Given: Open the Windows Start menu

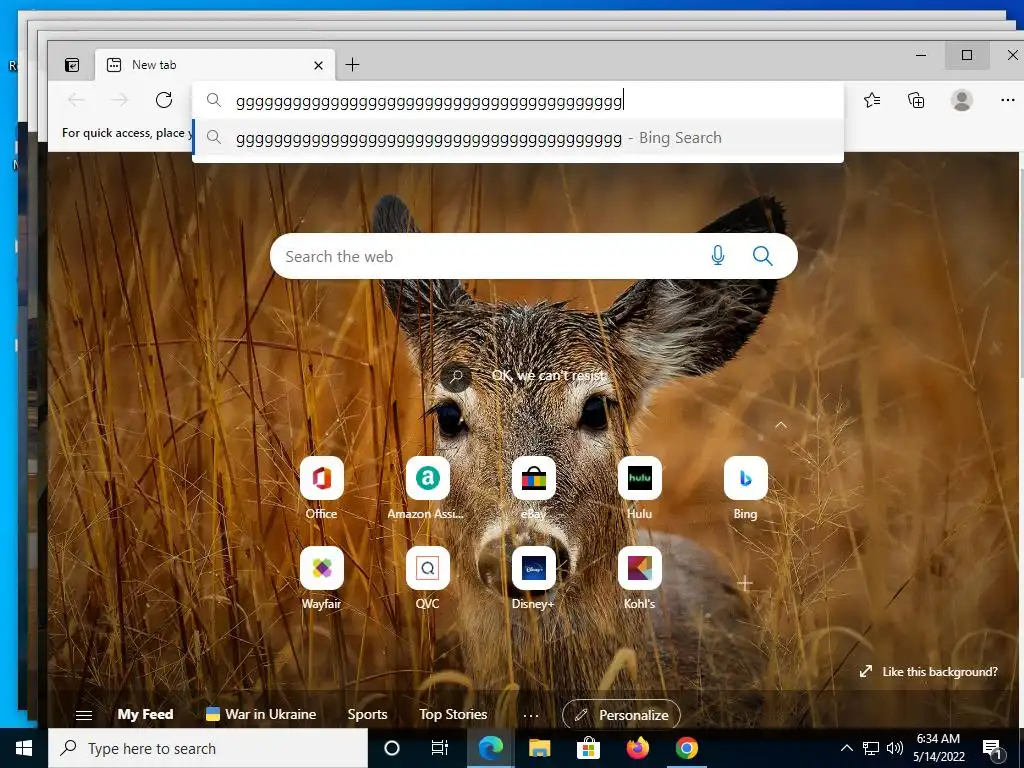Looking at the screenshot, I should [24, 748].
